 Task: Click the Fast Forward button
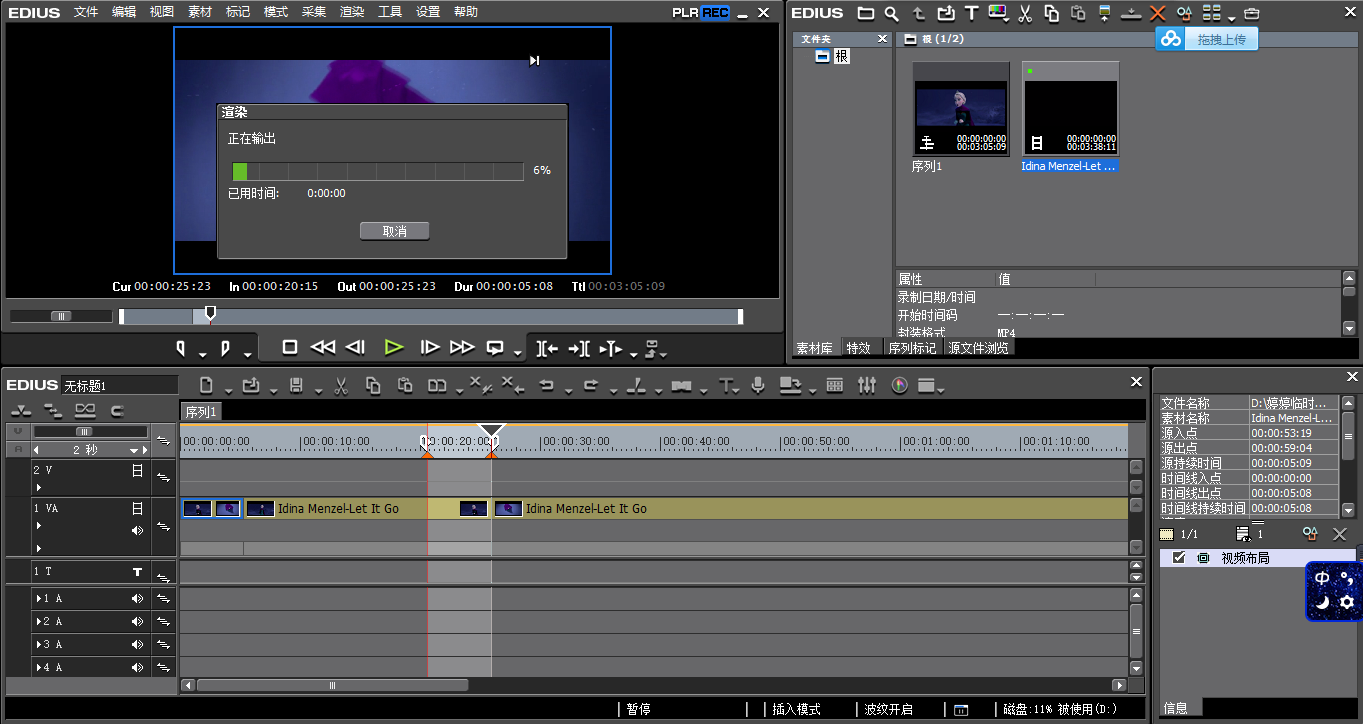click(x=462, y=347)
